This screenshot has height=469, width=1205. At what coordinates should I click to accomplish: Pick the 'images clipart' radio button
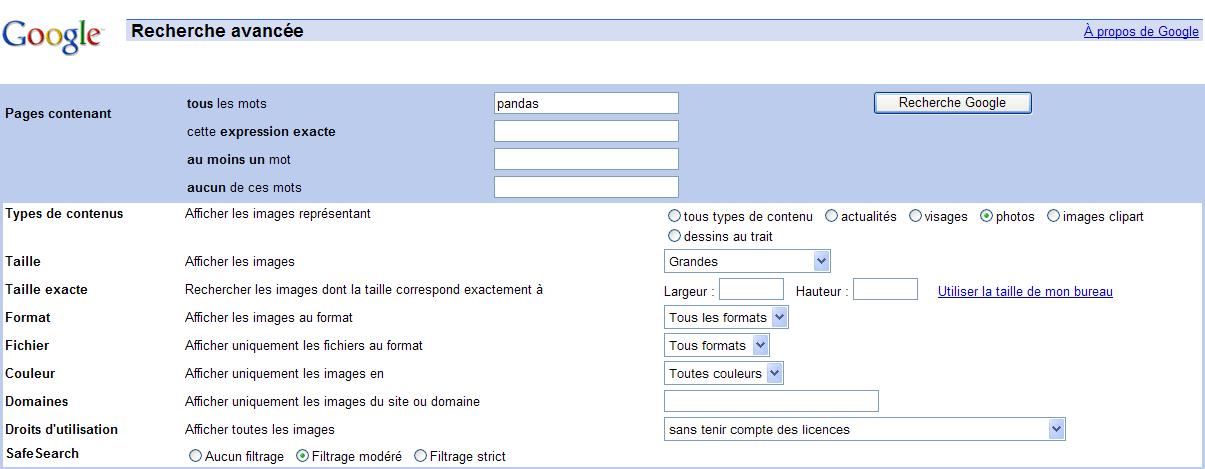1054,217
